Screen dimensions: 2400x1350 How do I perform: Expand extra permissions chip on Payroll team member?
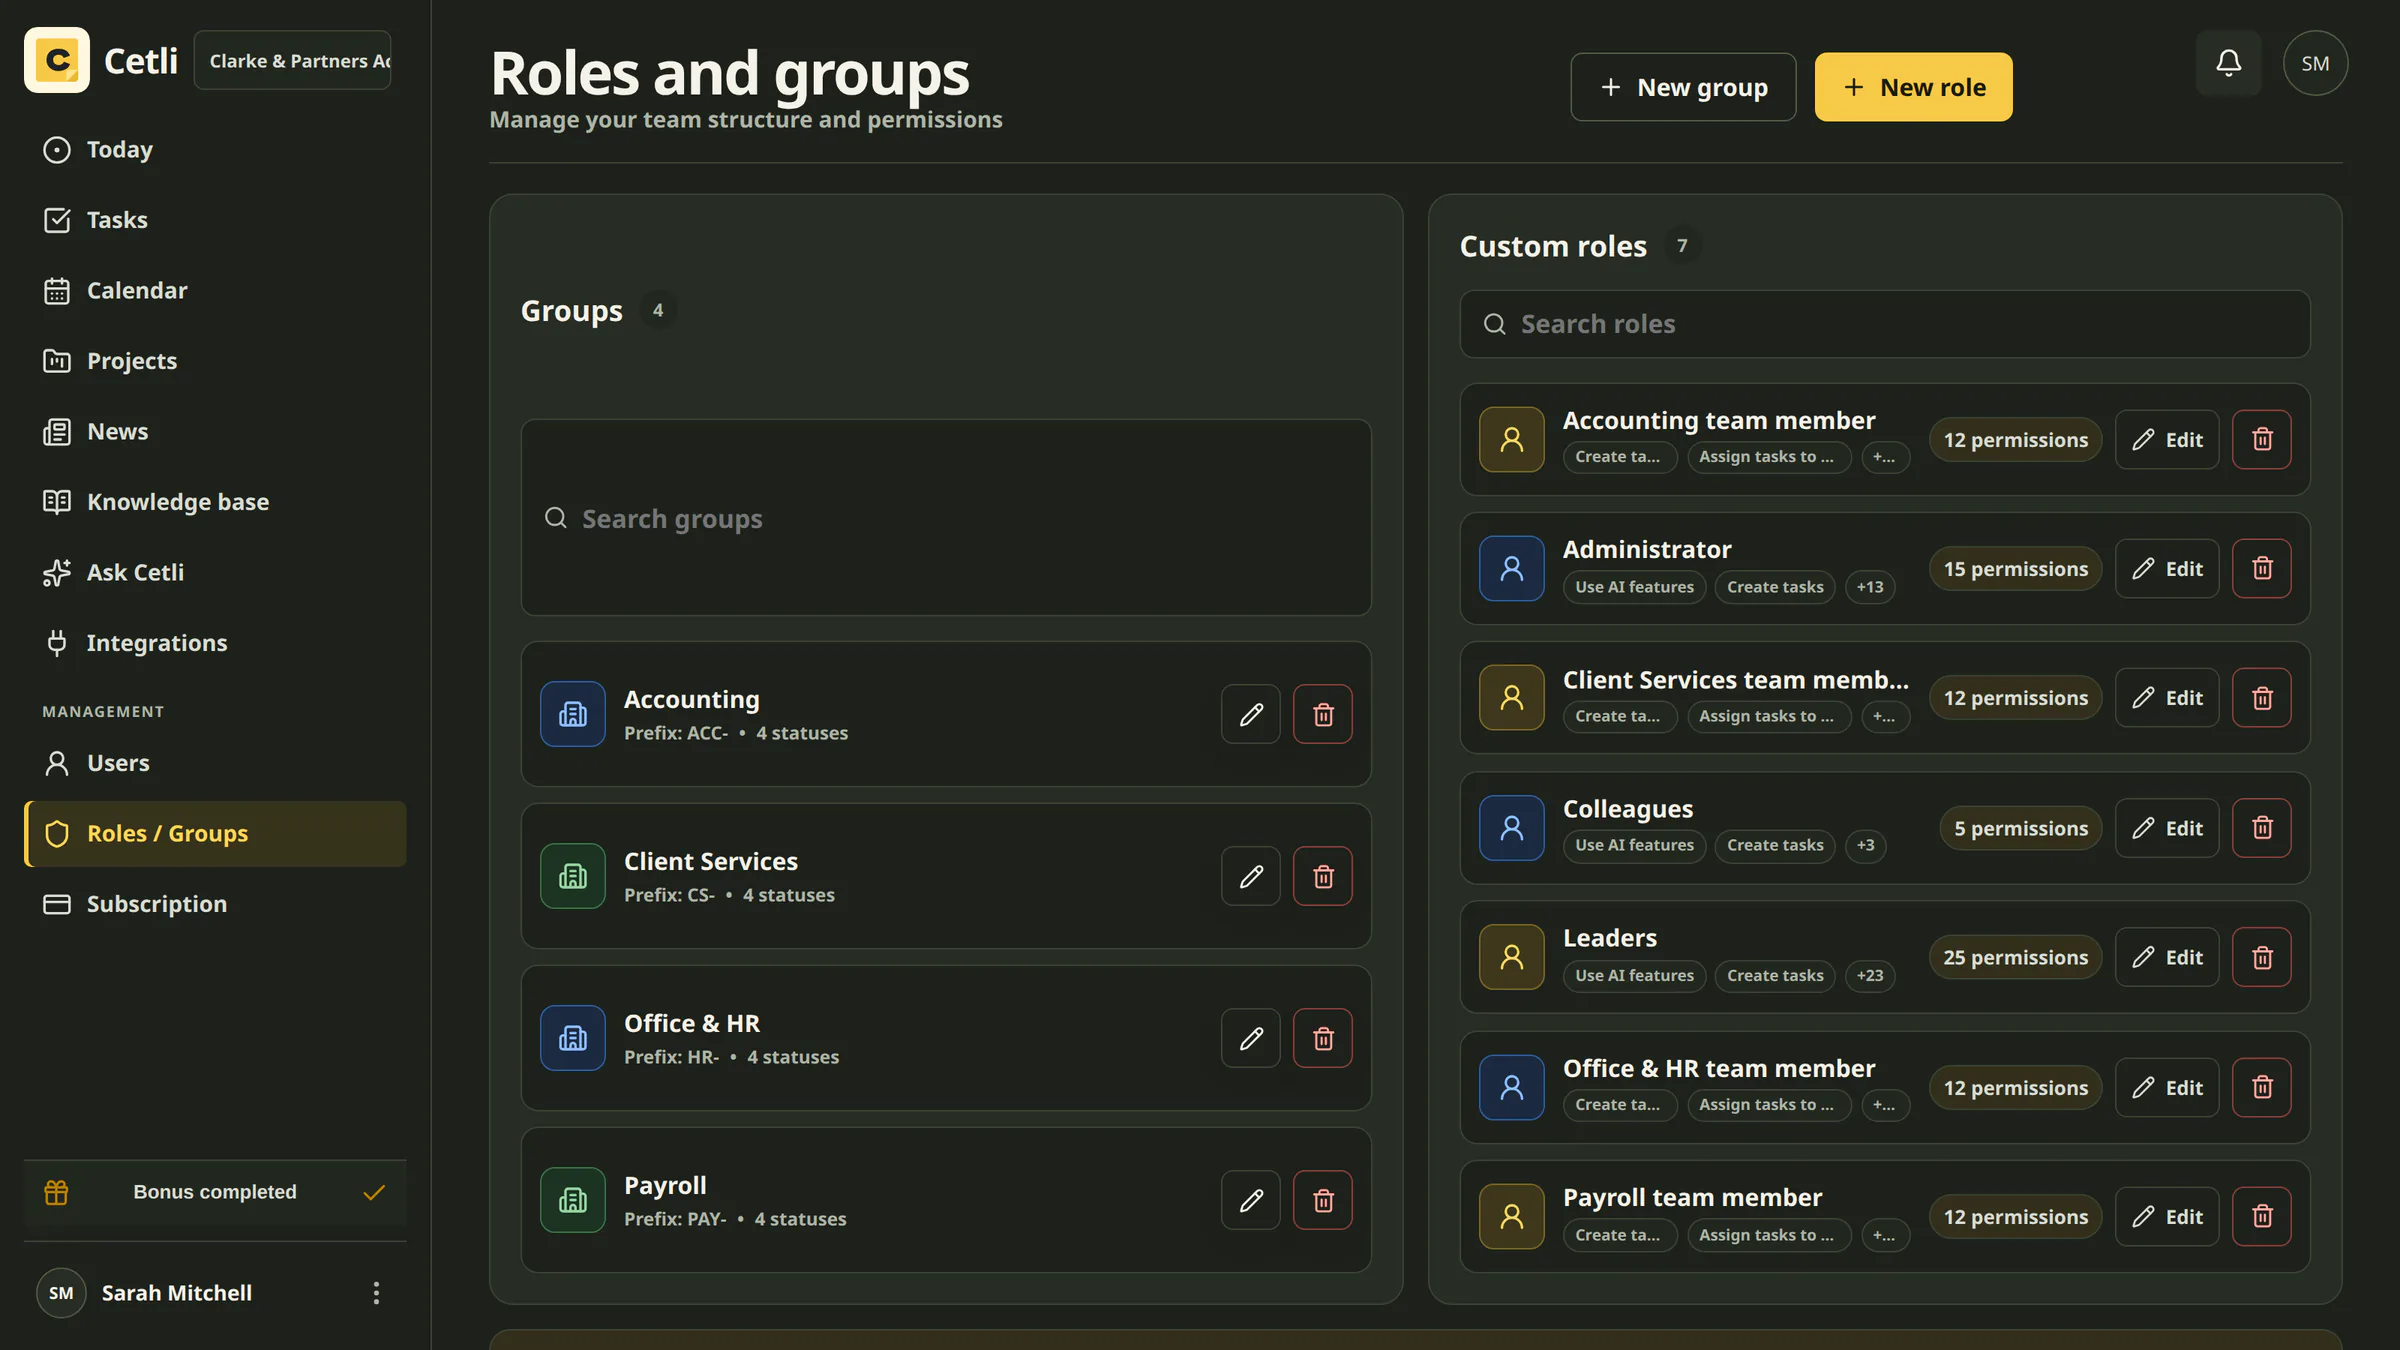point(1885,1235)
